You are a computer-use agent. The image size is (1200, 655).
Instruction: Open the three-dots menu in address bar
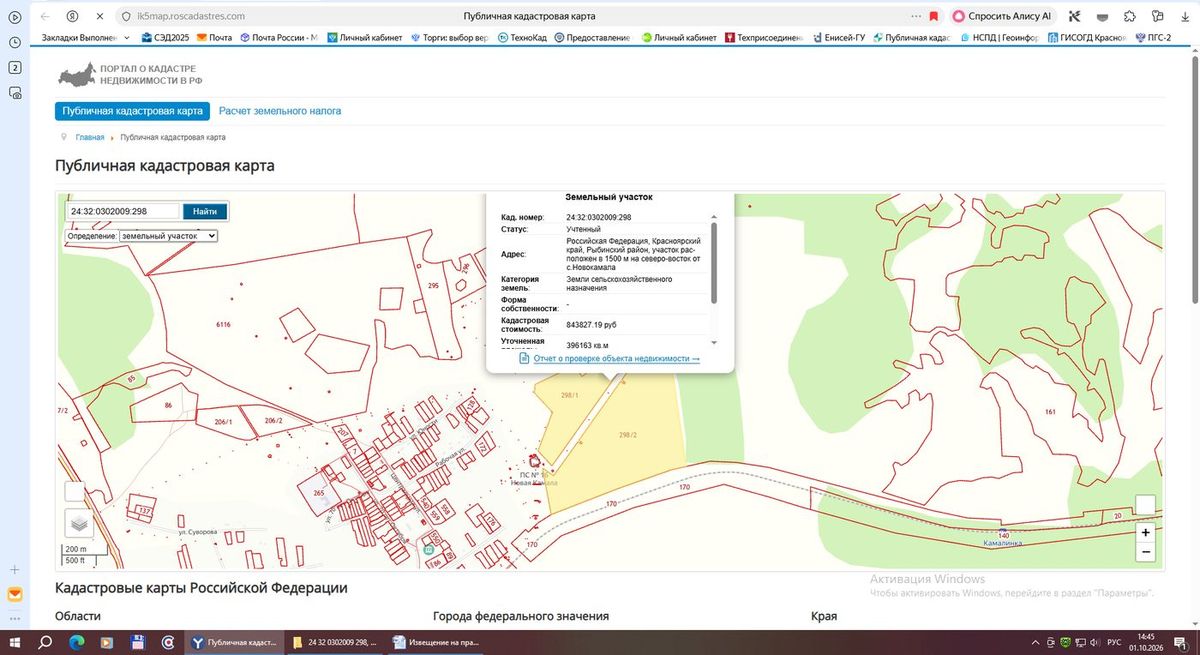[x=917, y=17]
